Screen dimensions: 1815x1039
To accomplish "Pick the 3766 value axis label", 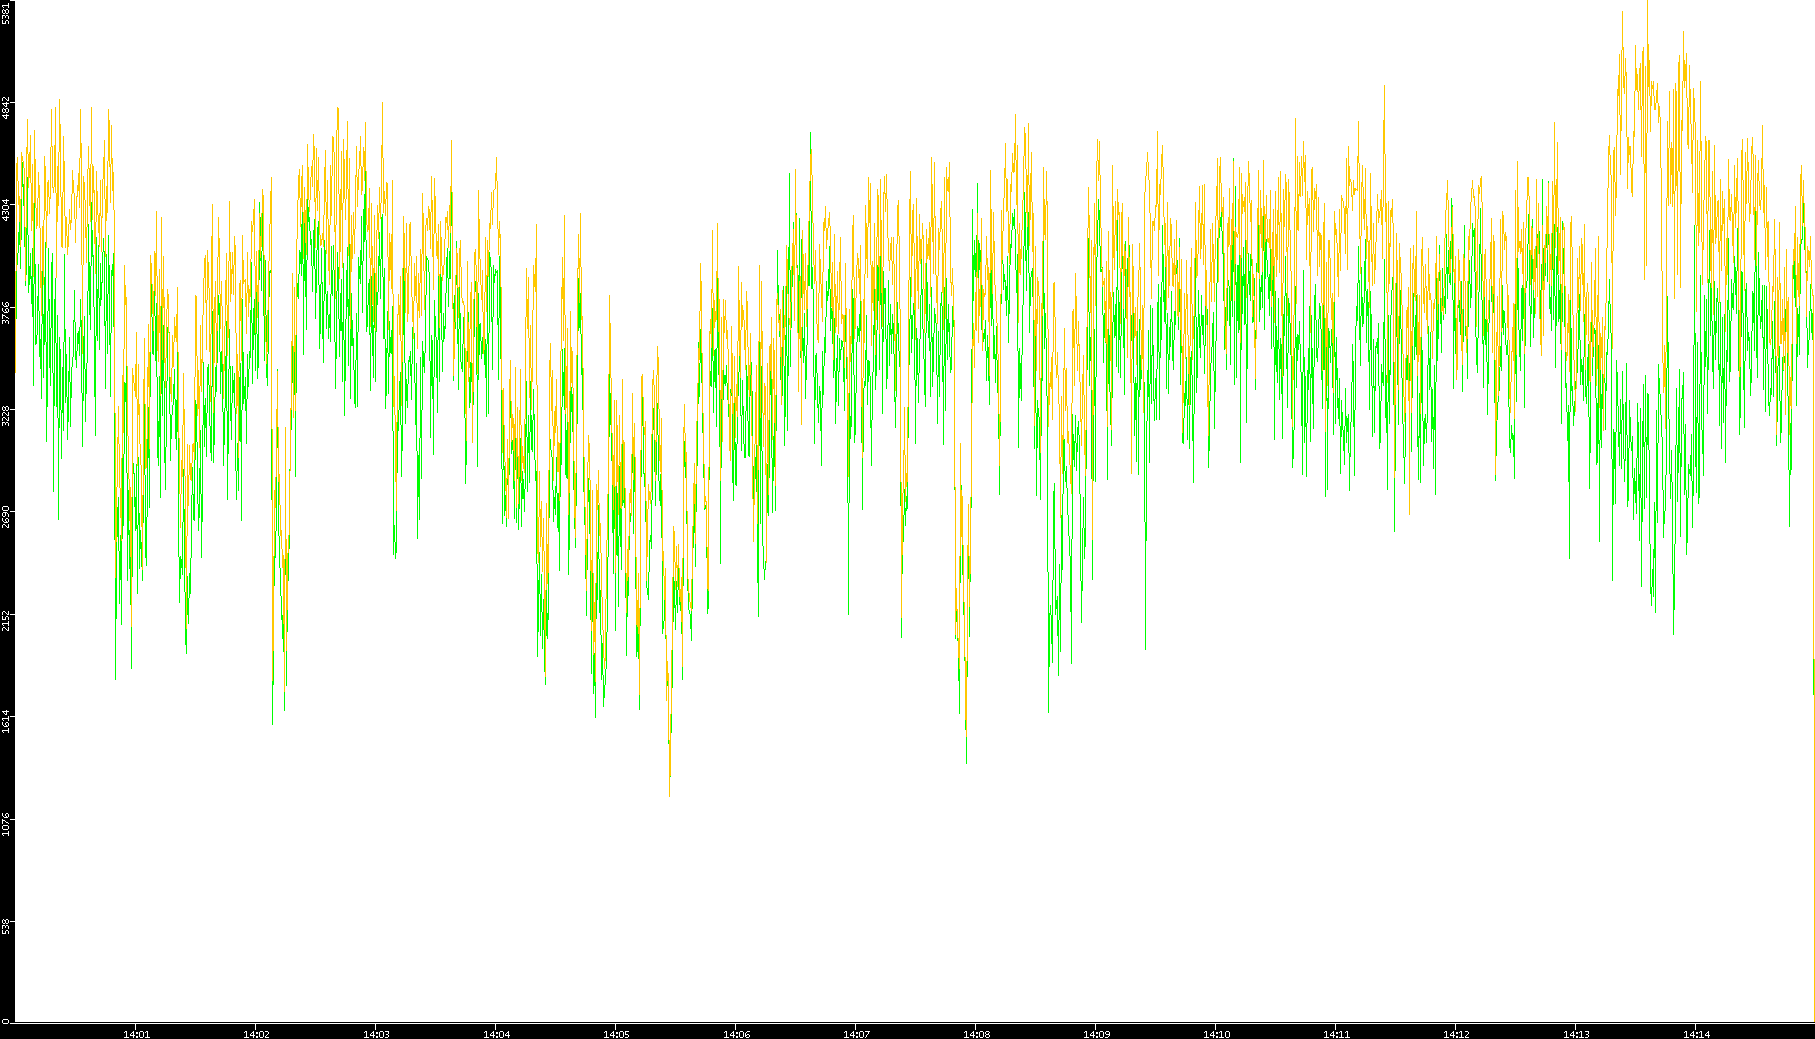I will point(6,312).
